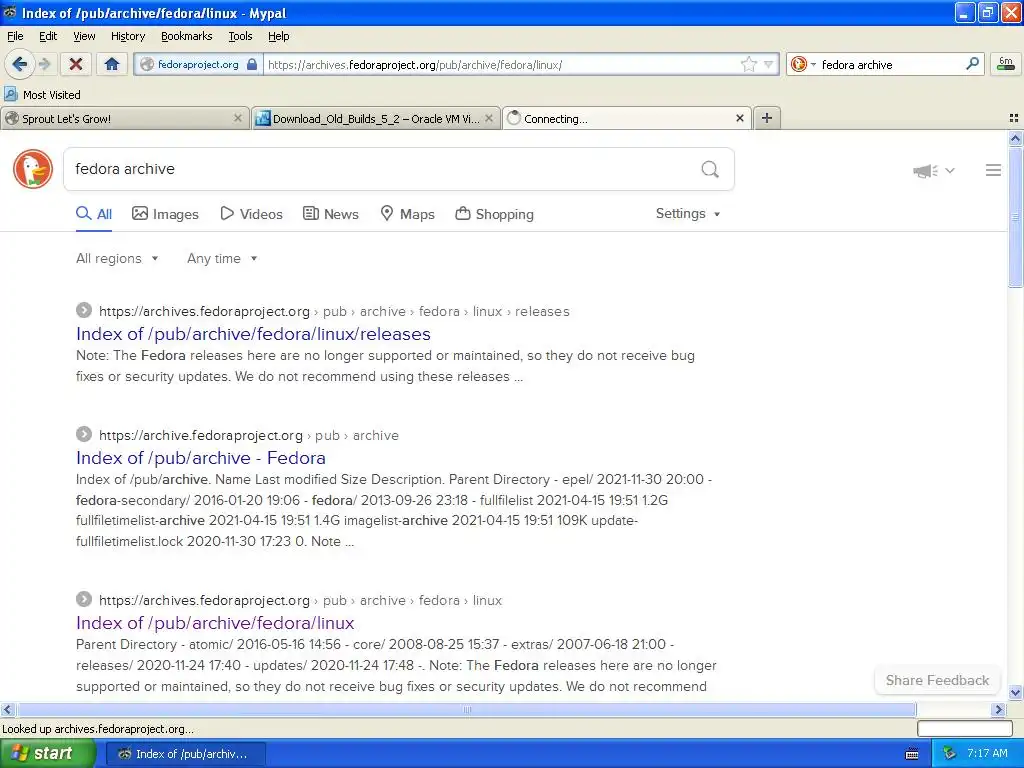
Task: Open the Bookmarks menu
Action: pos(187,36)
